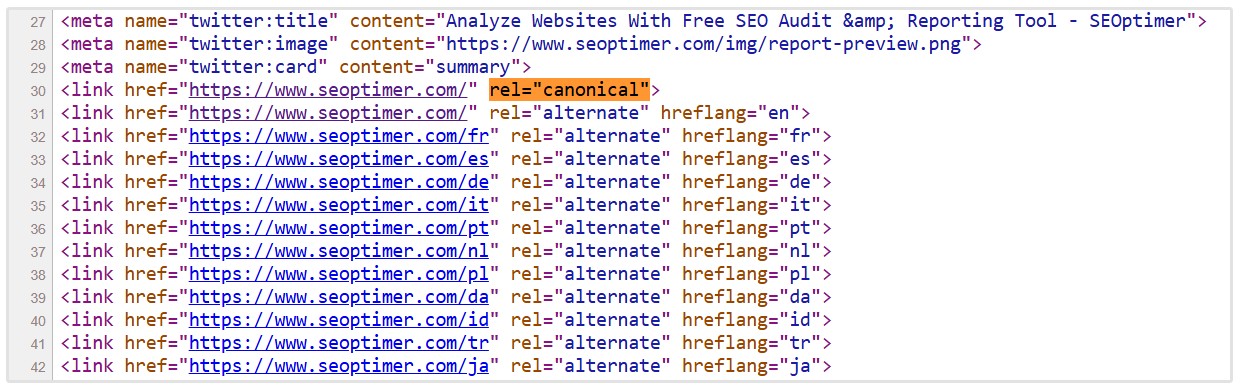This screenshot has height=390, width=1240.
Task: Open the https://www.seoptimer.com/da link
Action: click(339, 296)
